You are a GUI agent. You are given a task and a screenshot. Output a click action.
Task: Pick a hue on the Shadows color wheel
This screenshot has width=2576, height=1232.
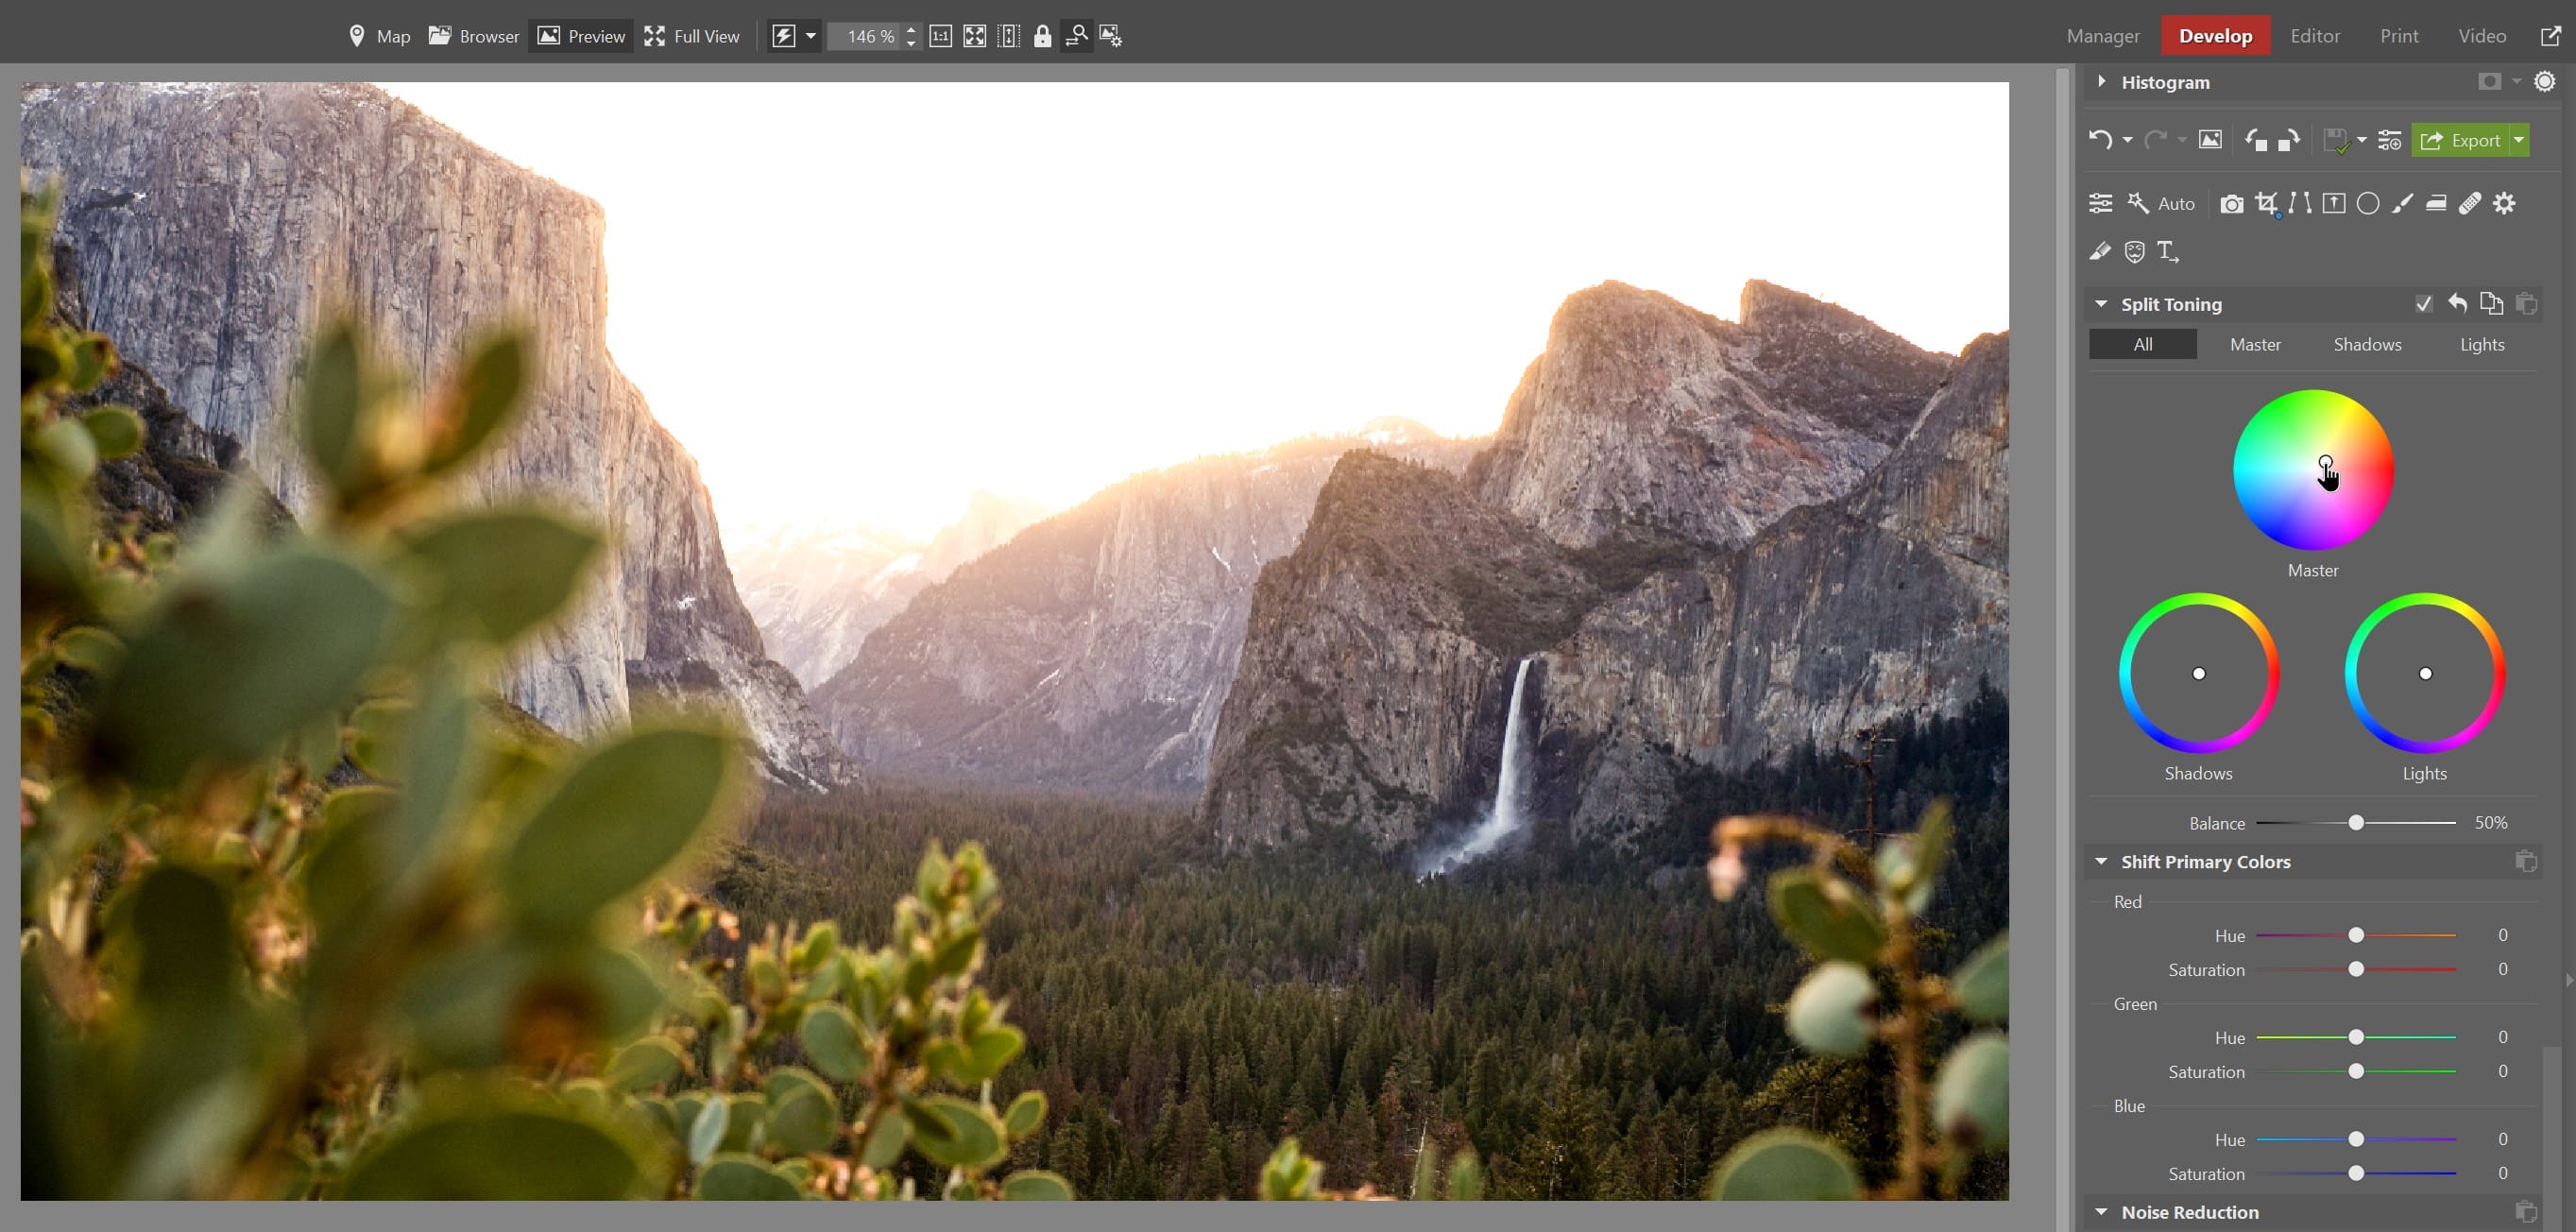2199,672
